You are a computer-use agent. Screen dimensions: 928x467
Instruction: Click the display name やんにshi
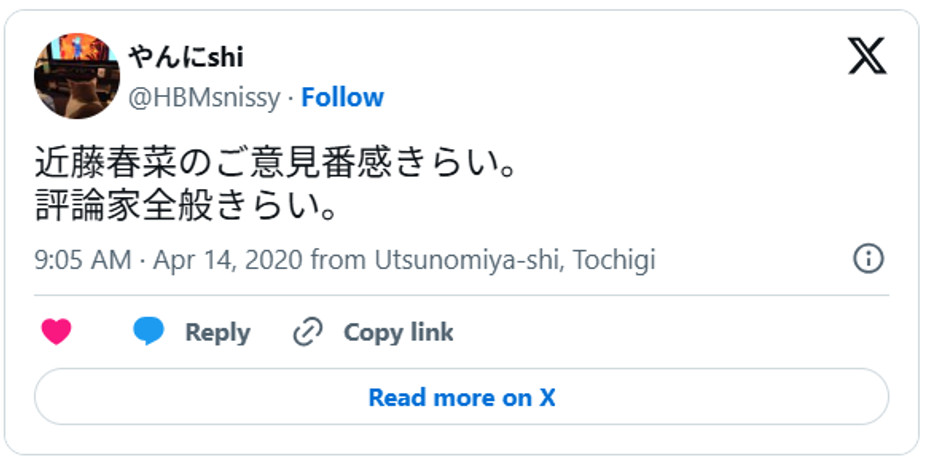point(186,56)
